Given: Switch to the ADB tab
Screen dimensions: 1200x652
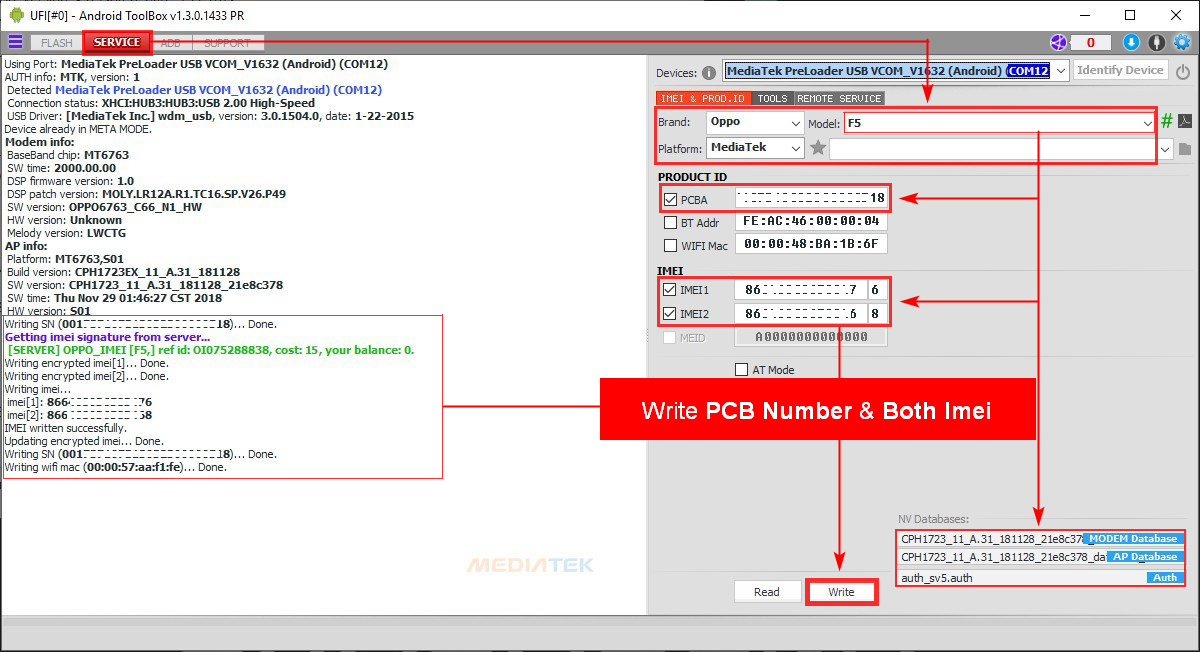Looking at the screenshot, I should tap(171, 43).
